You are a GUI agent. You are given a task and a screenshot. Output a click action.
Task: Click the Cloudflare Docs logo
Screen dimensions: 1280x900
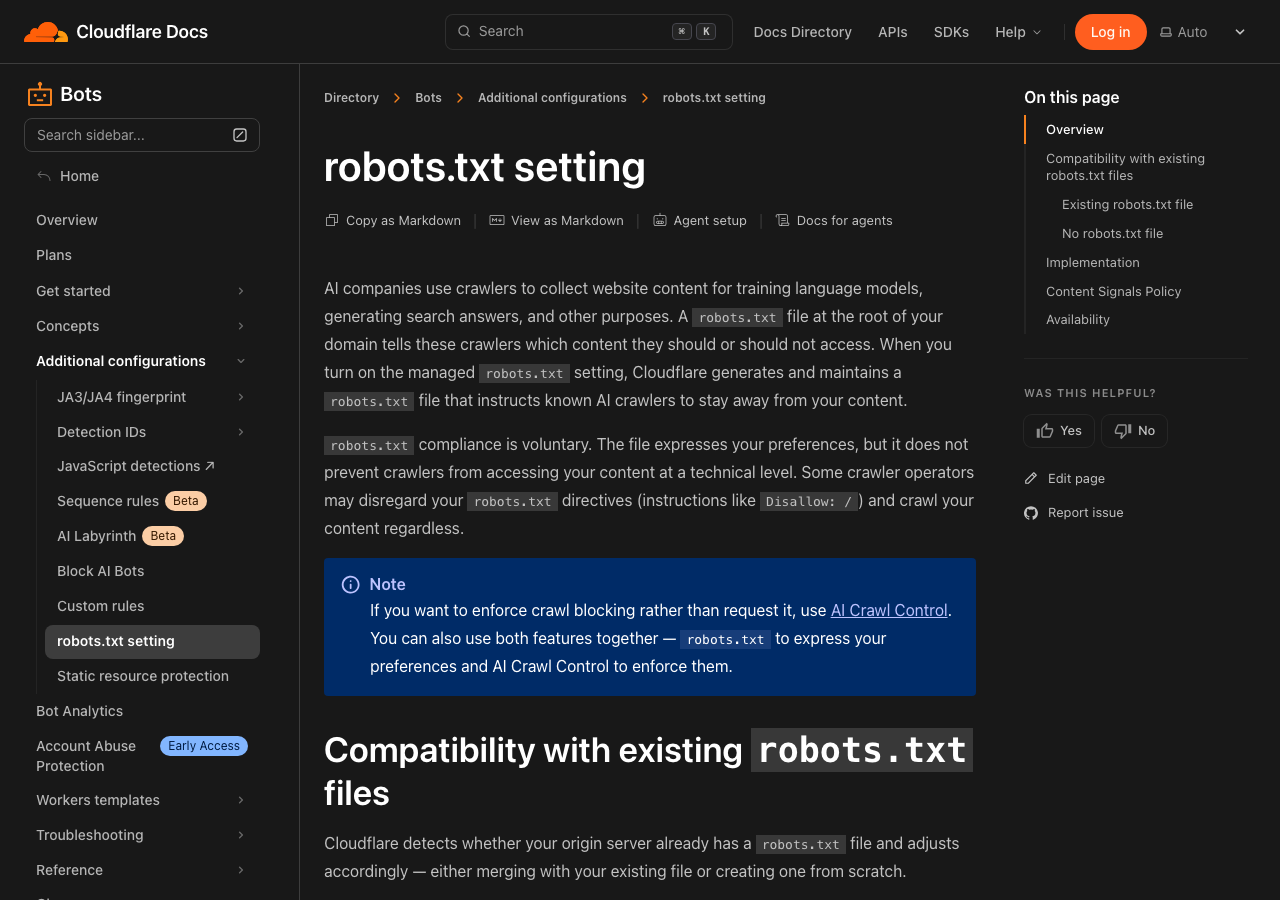116,32
